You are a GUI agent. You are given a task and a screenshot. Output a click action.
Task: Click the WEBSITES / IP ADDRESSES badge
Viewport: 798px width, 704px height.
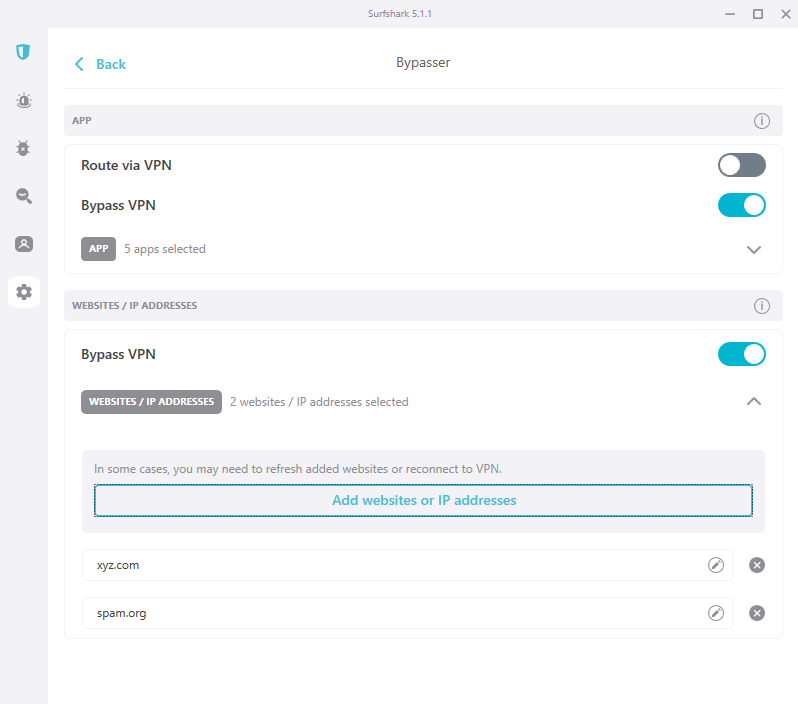point(151,402)
